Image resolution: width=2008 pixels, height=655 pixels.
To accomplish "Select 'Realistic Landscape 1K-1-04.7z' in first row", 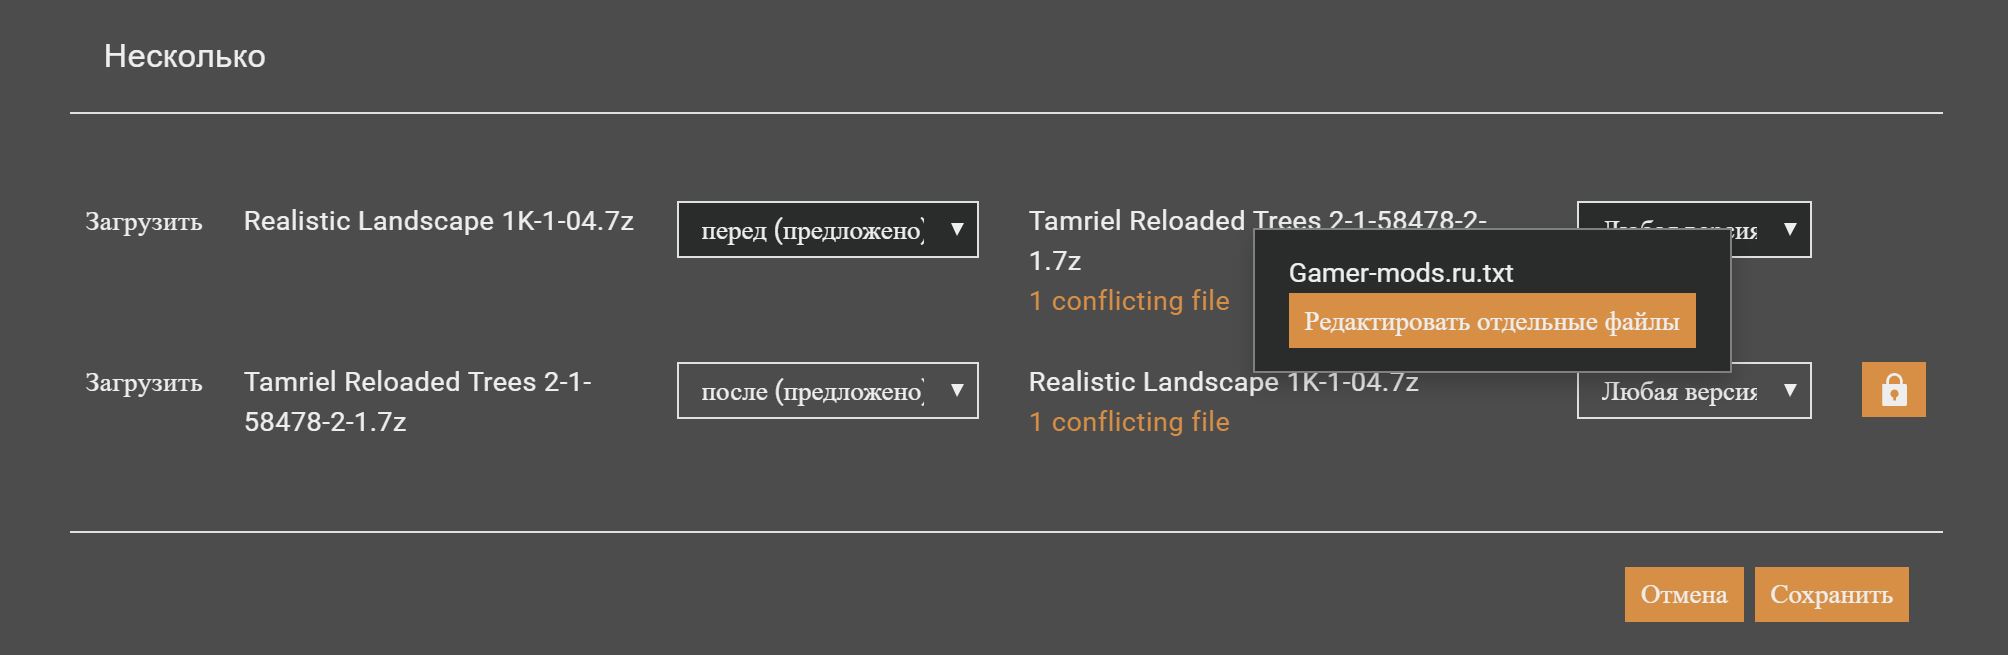I will click(x=438, y=221).
